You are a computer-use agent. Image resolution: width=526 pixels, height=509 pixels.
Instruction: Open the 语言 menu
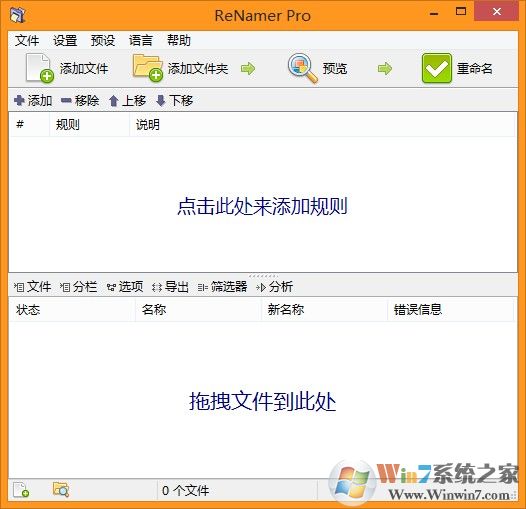tap(141, 41)
